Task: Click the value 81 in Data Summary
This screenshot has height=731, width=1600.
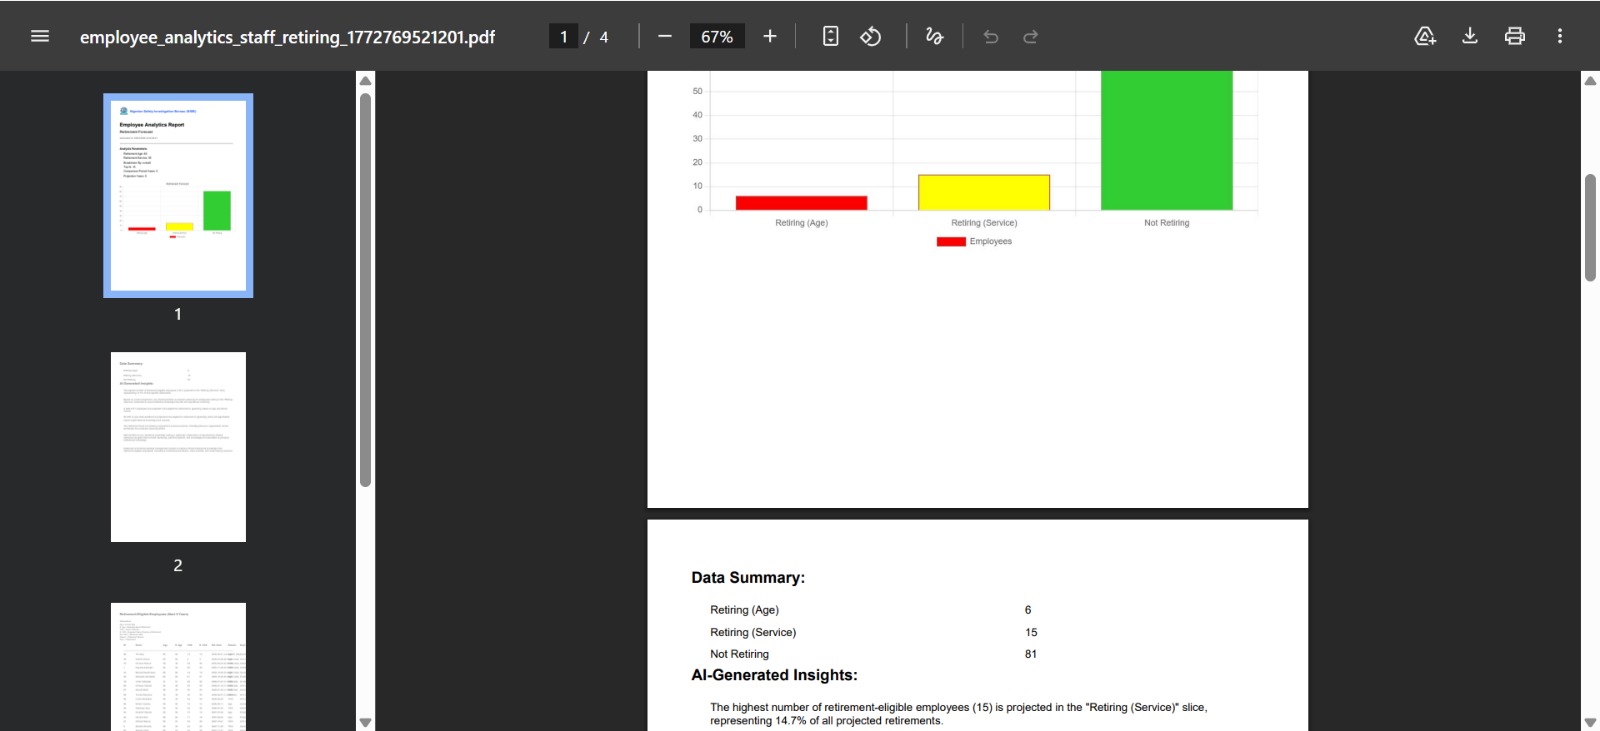Action: click(x=1031, y=654)
